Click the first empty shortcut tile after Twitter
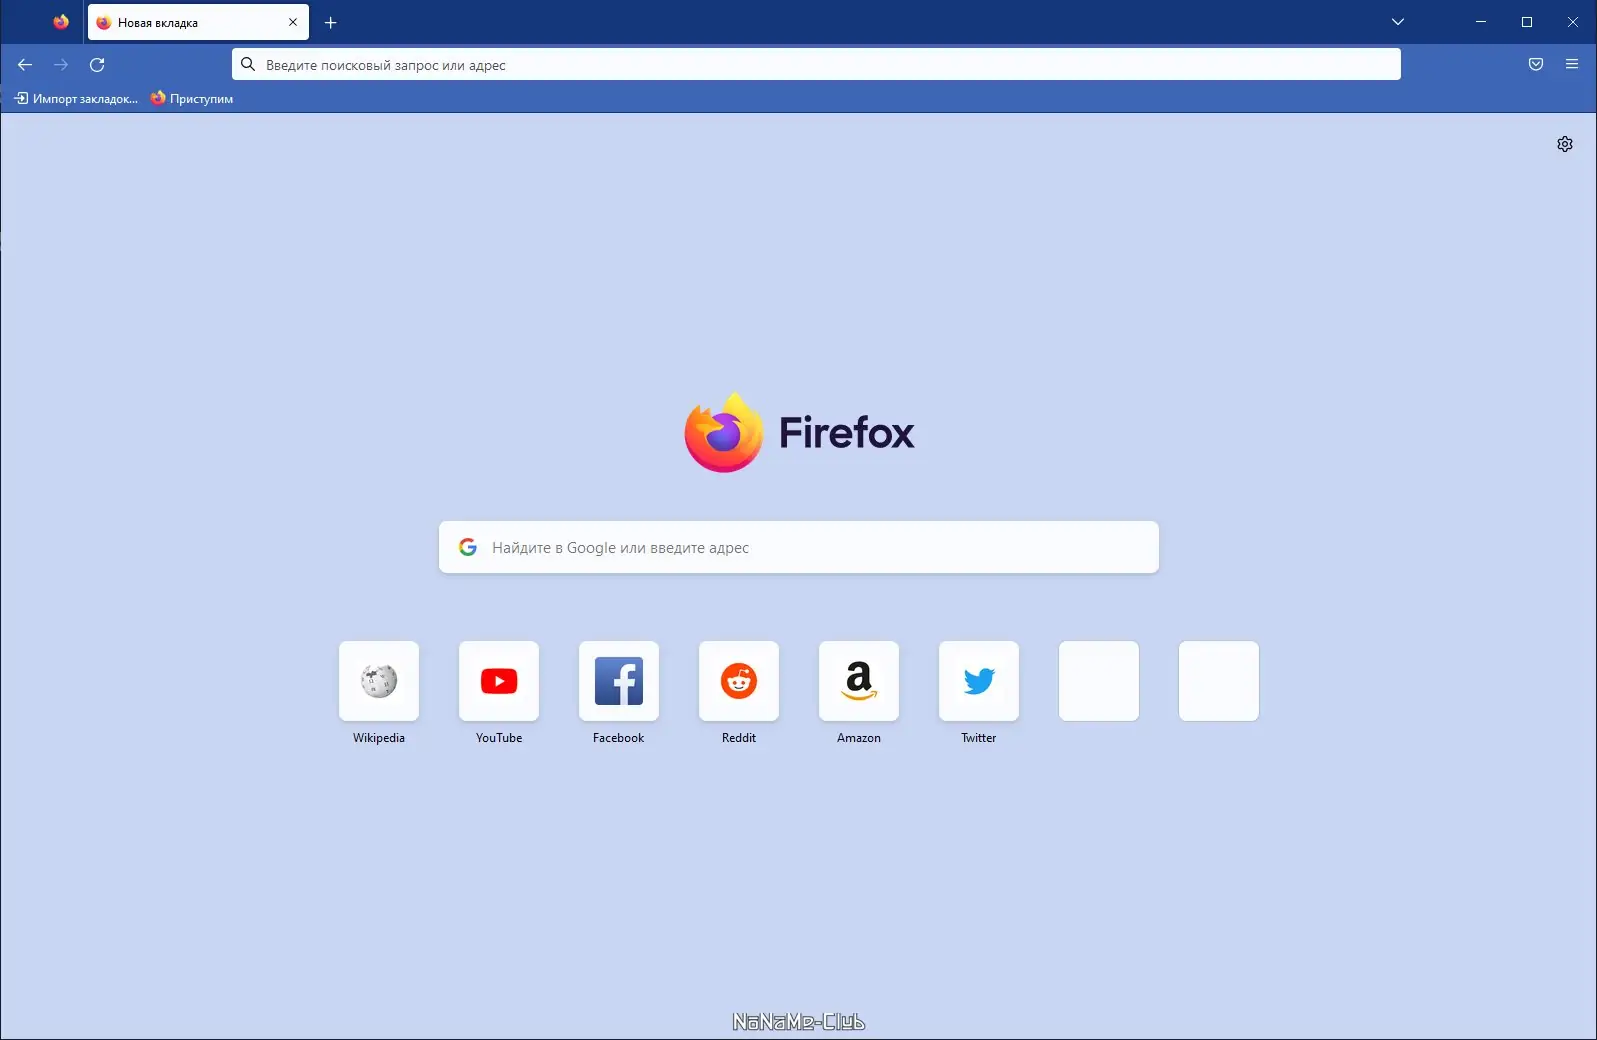1597x1040 pixels. pyautogui.click(x=1099, y=681)
